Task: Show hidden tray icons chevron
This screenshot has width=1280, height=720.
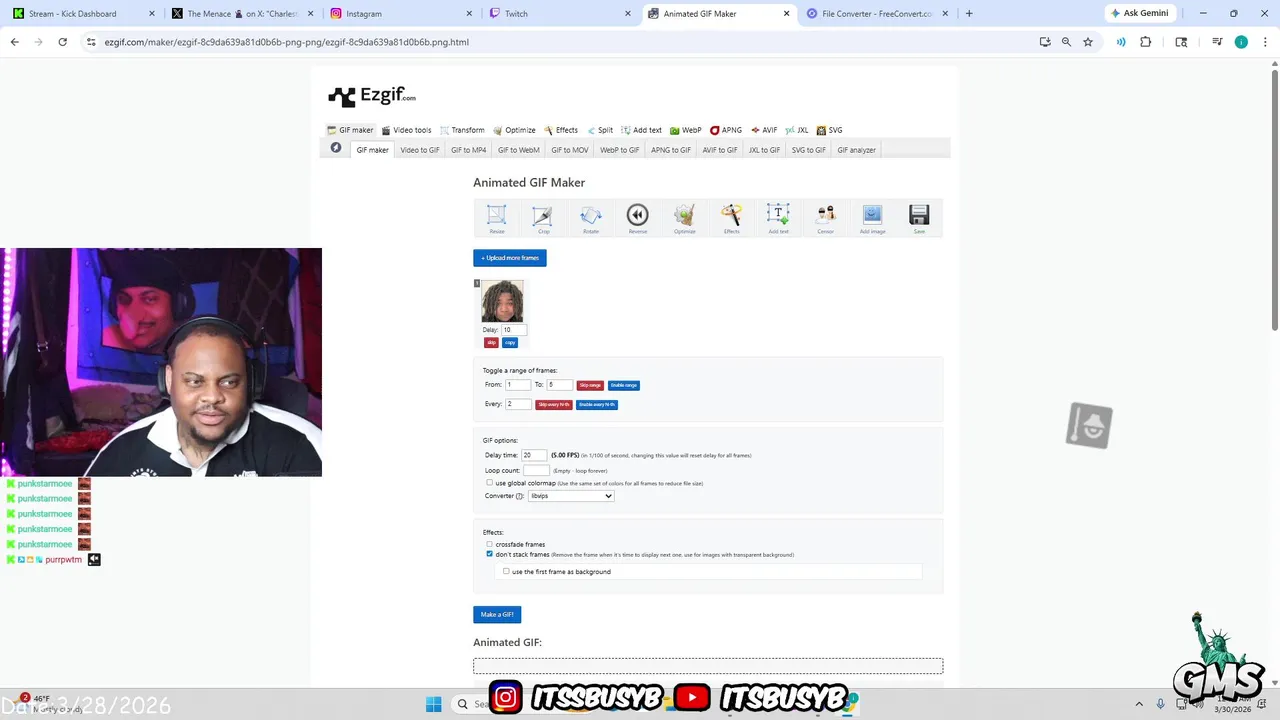Action: (x=1138, y=704)
